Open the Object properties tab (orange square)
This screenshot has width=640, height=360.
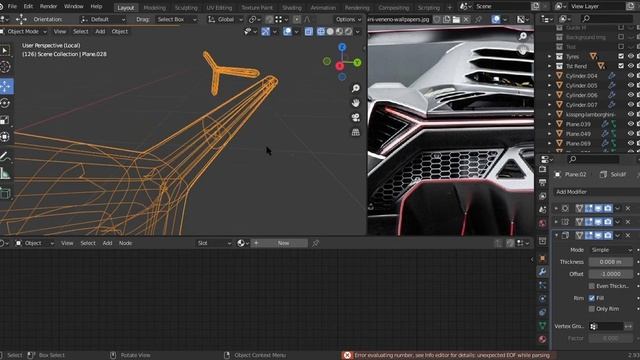(542, 258)
